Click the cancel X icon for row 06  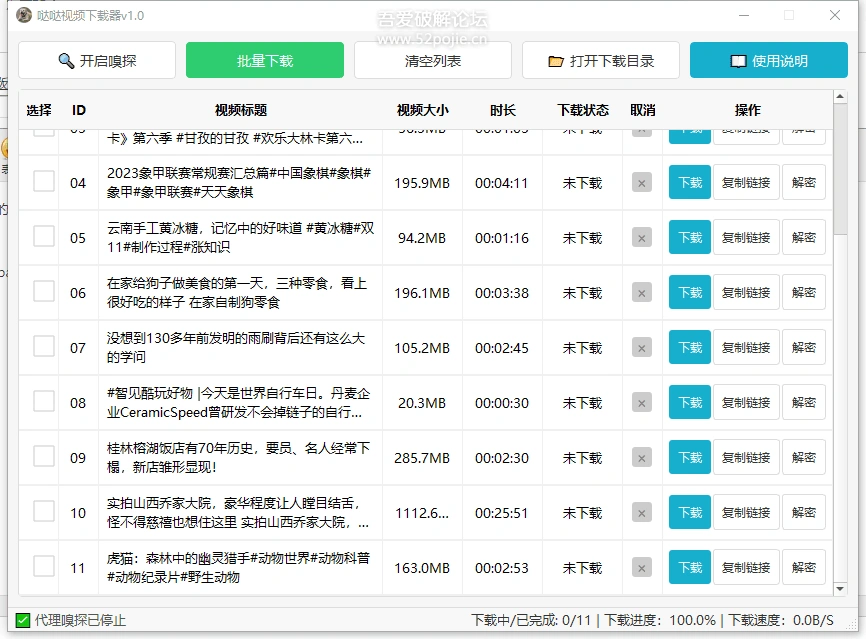tap(642, 293)
